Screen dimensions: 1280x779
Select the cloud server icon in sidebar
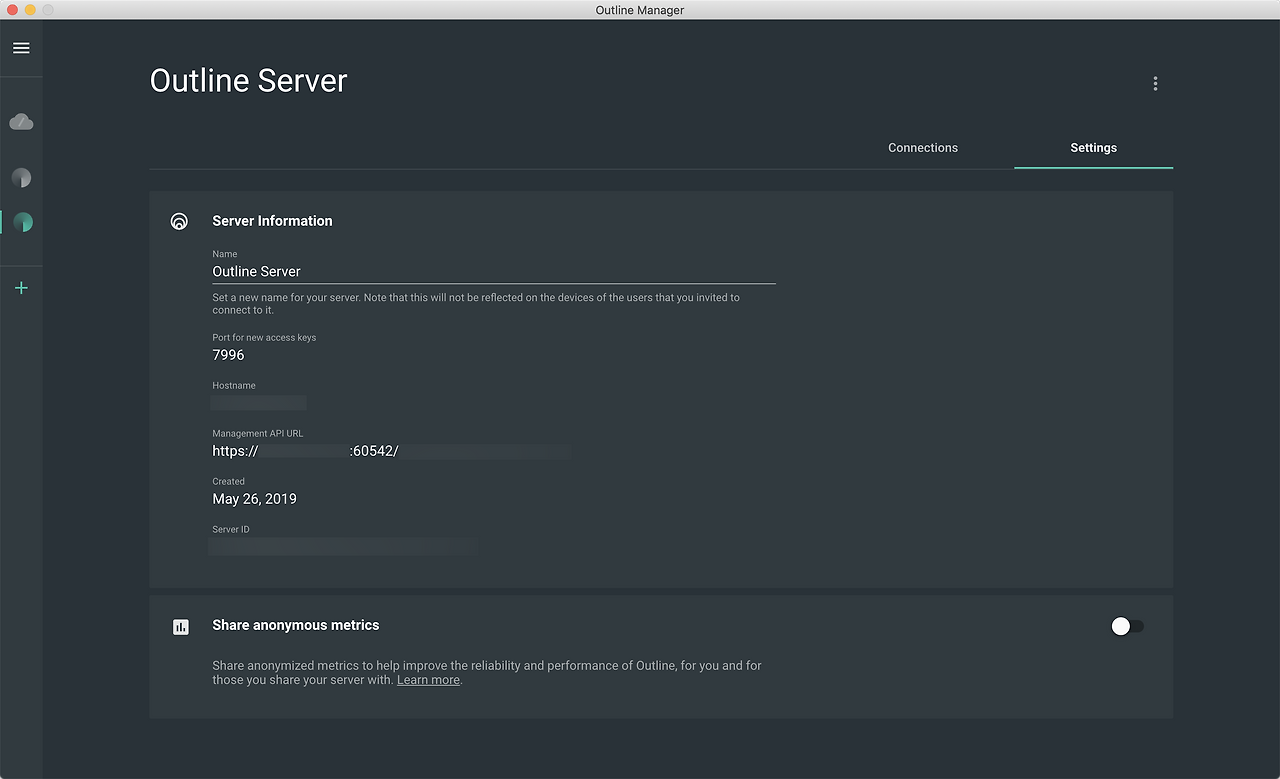[21, 122]
